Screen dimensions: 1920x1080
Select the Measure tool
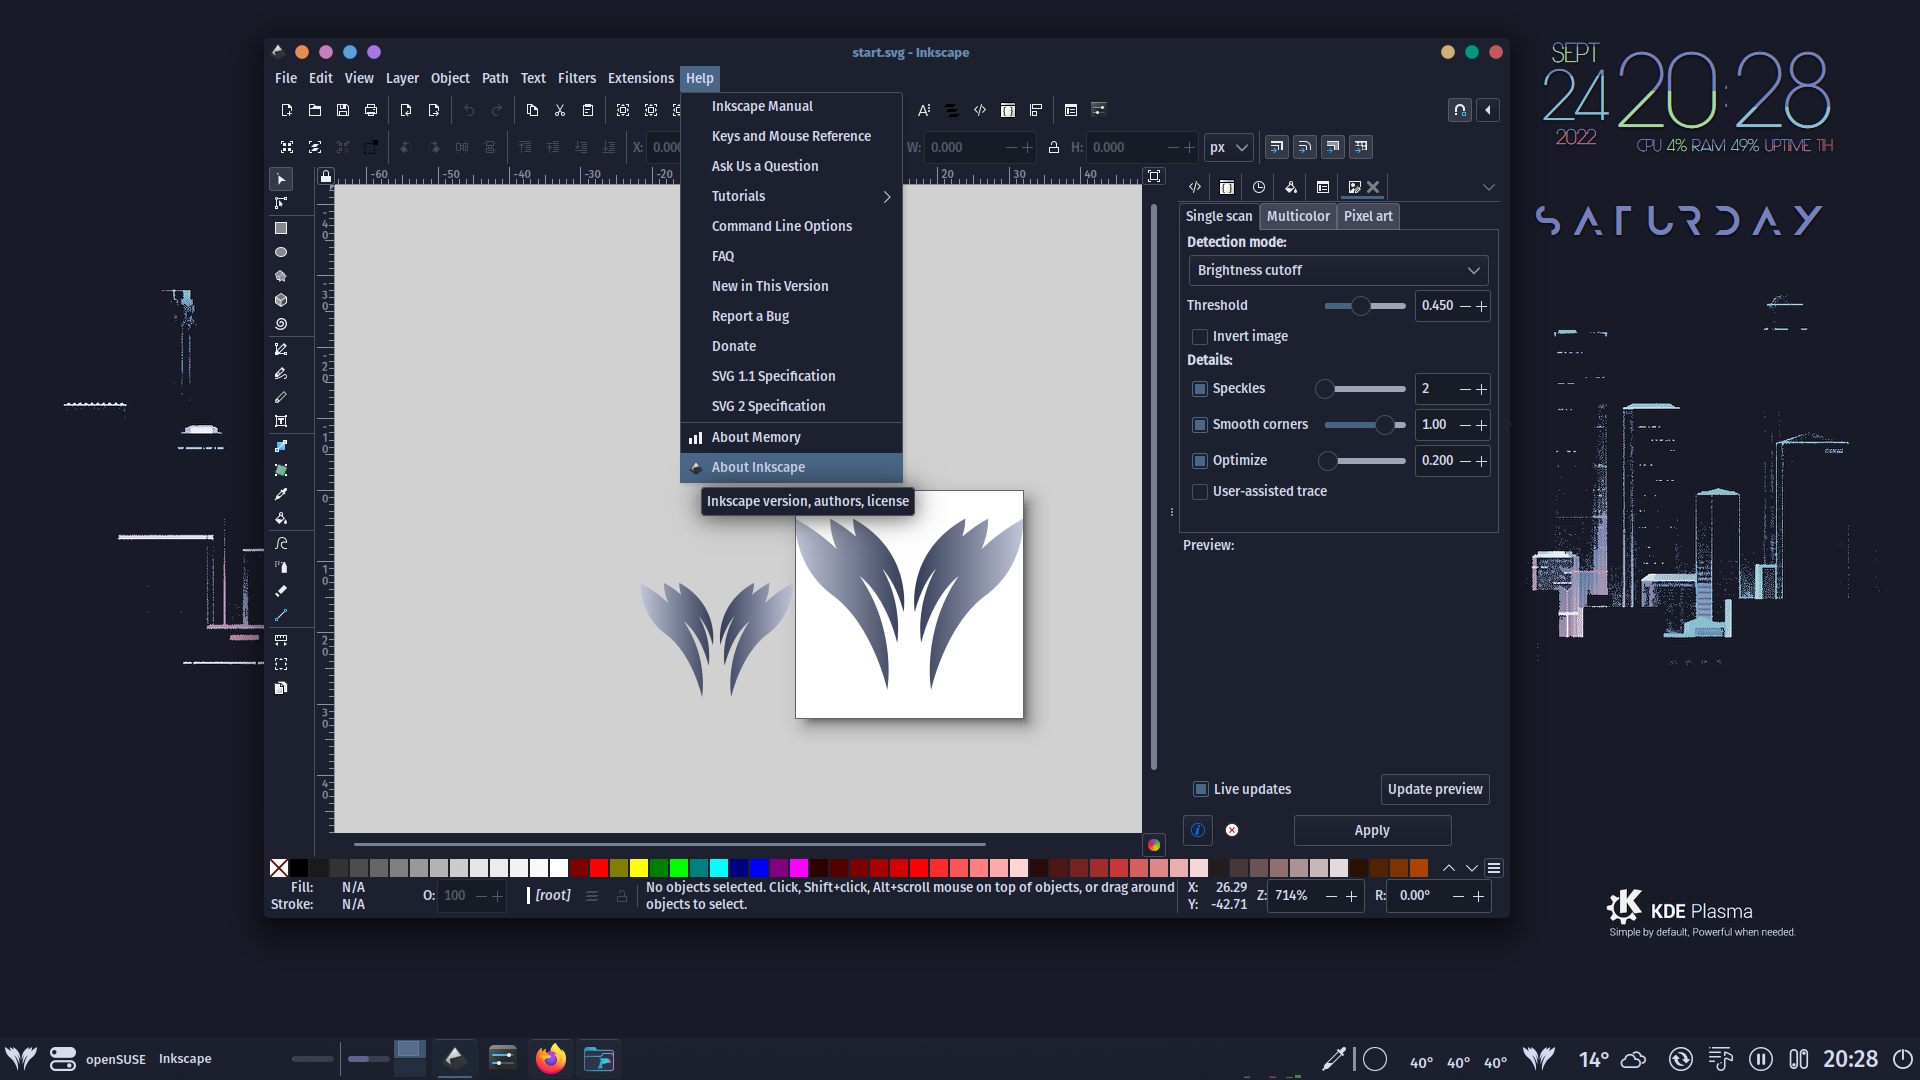coord(281,640)
